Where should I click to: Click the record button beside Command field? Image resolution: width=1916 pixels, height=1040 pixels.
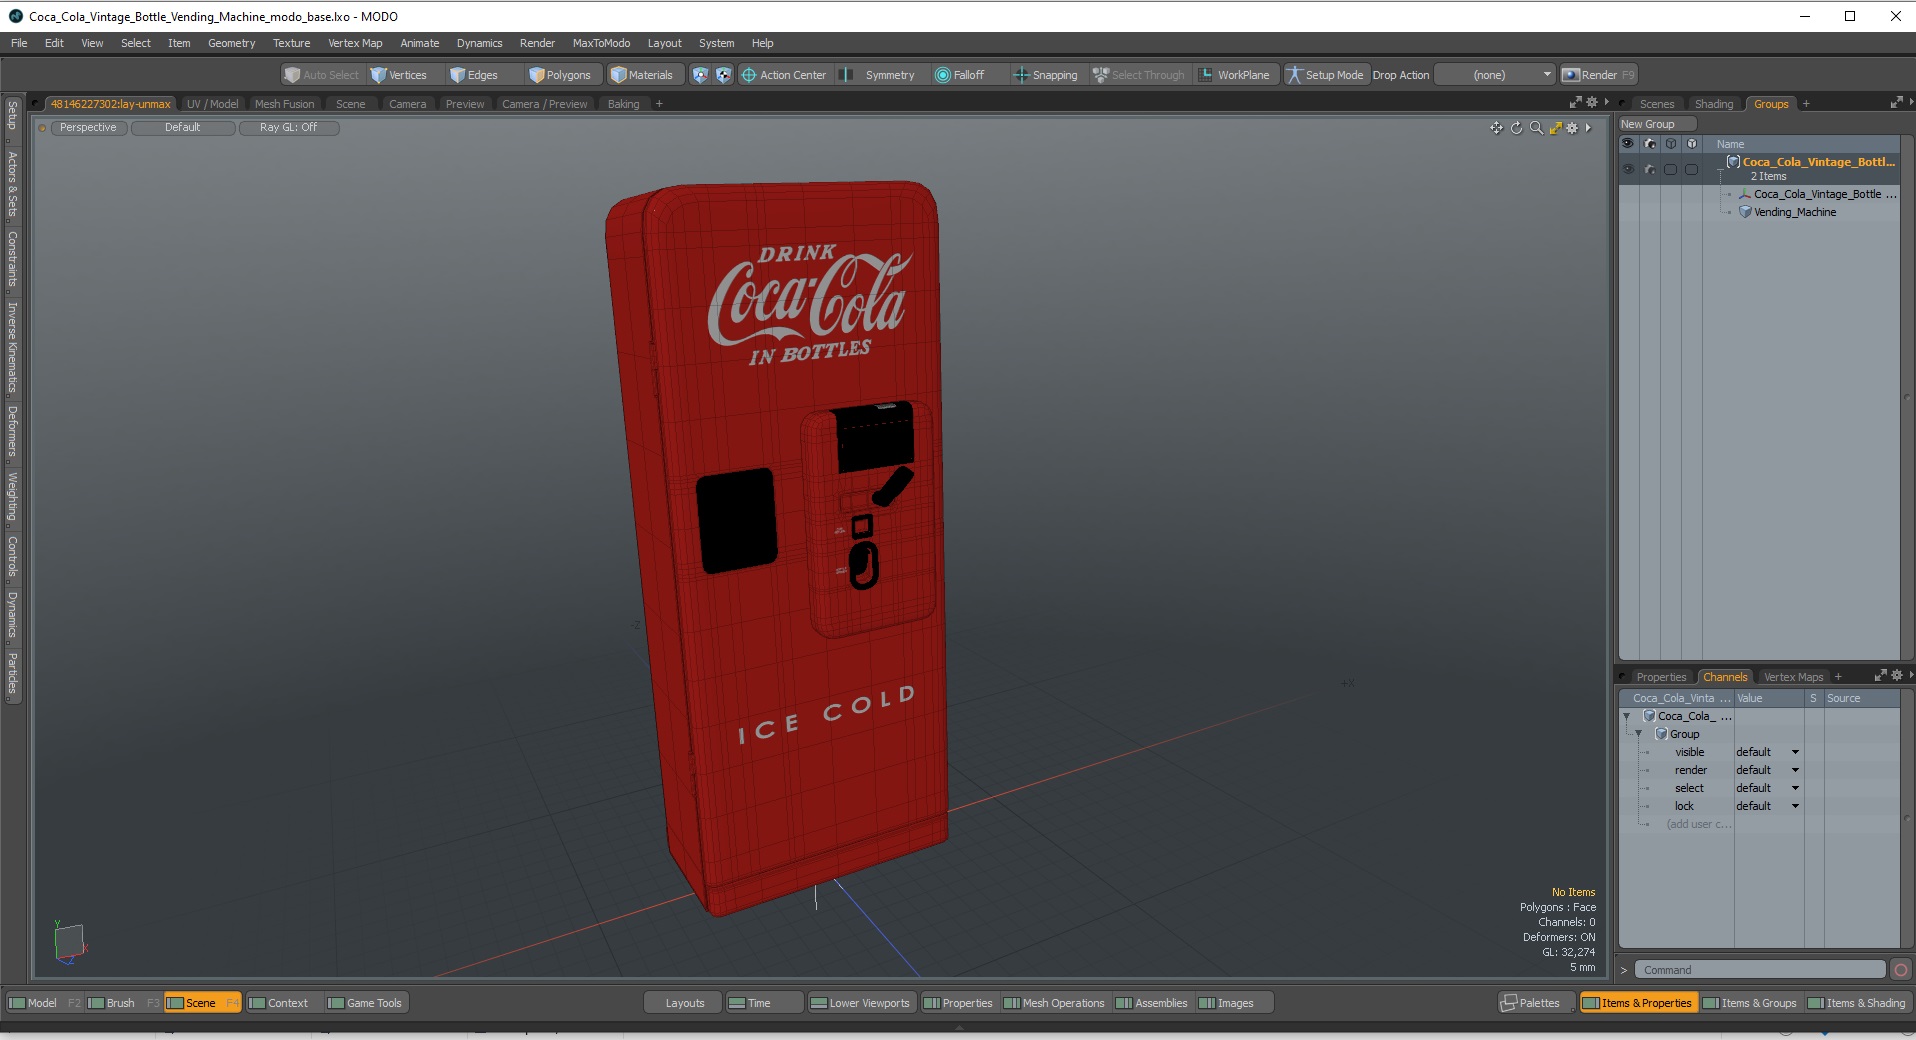(1901, 970)
